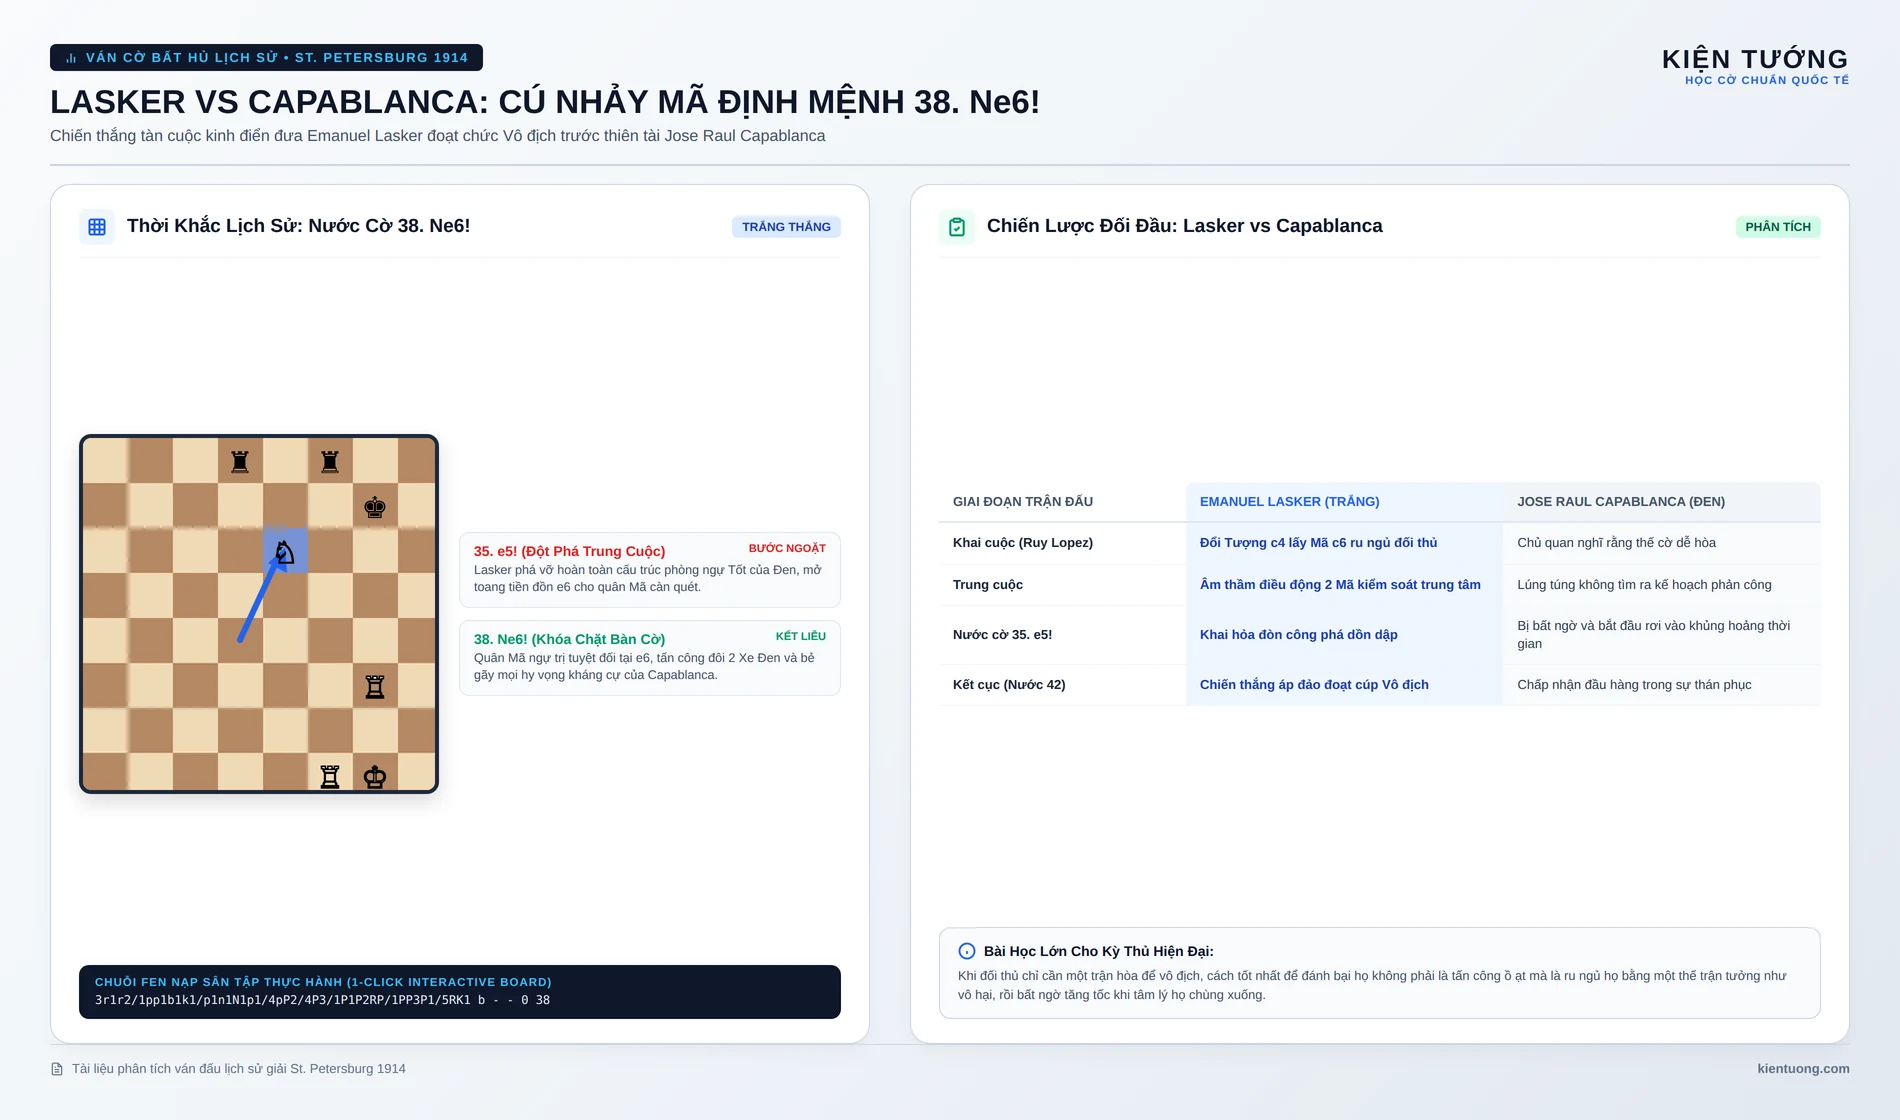The width and height of the screenshot is (1900, 1120).
Task: Click the description Quân Mã ngự trị tuyệt đối
Action: click(644, 666)
